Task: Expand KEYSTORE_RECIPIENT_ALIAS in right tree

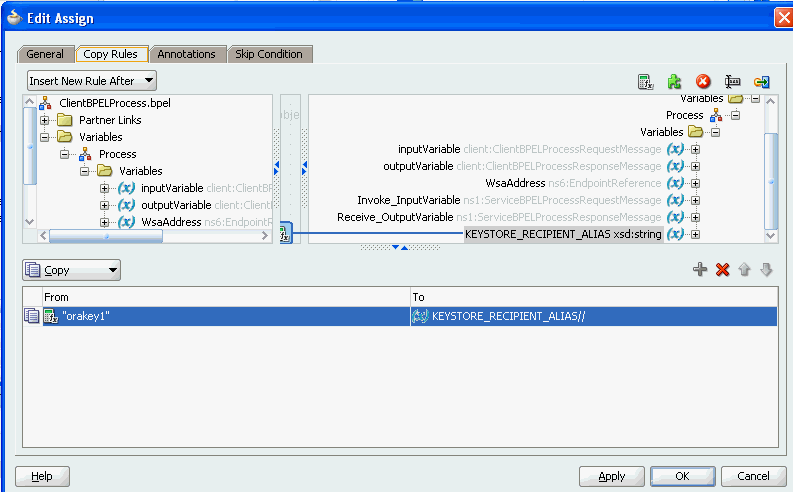Action: [695, 235]
